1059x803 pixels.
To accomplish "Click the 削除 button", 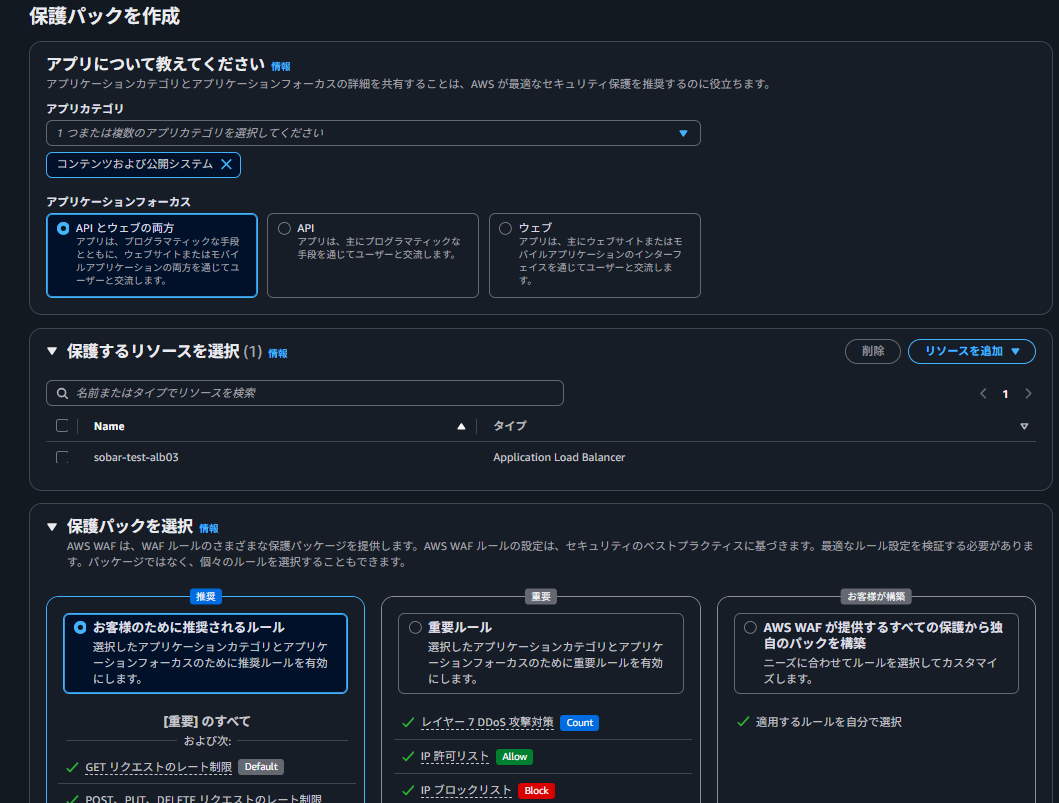I will 872,351.
